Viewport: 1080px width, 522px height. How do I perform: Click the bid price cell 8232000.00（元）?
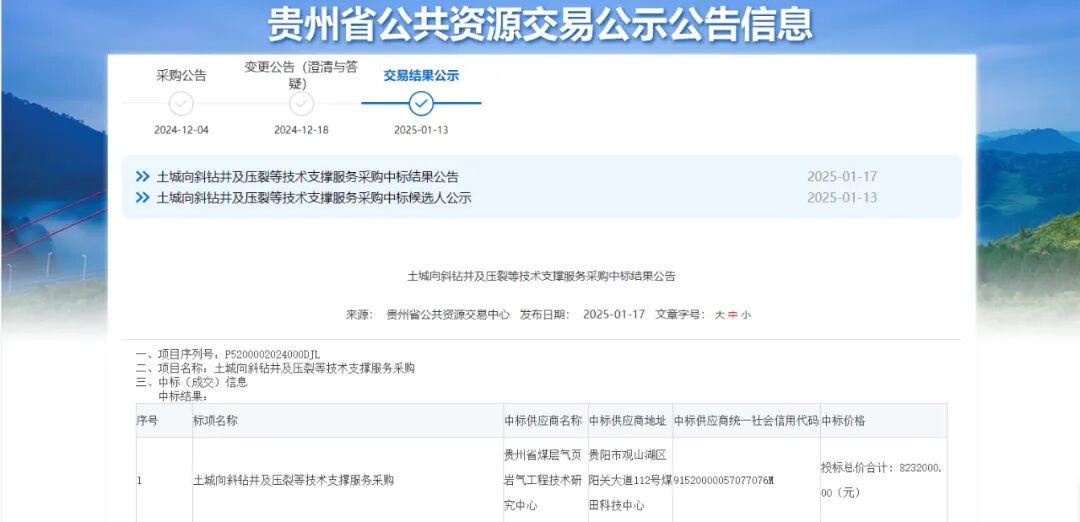pyautogui.click(x=882, y=481)
